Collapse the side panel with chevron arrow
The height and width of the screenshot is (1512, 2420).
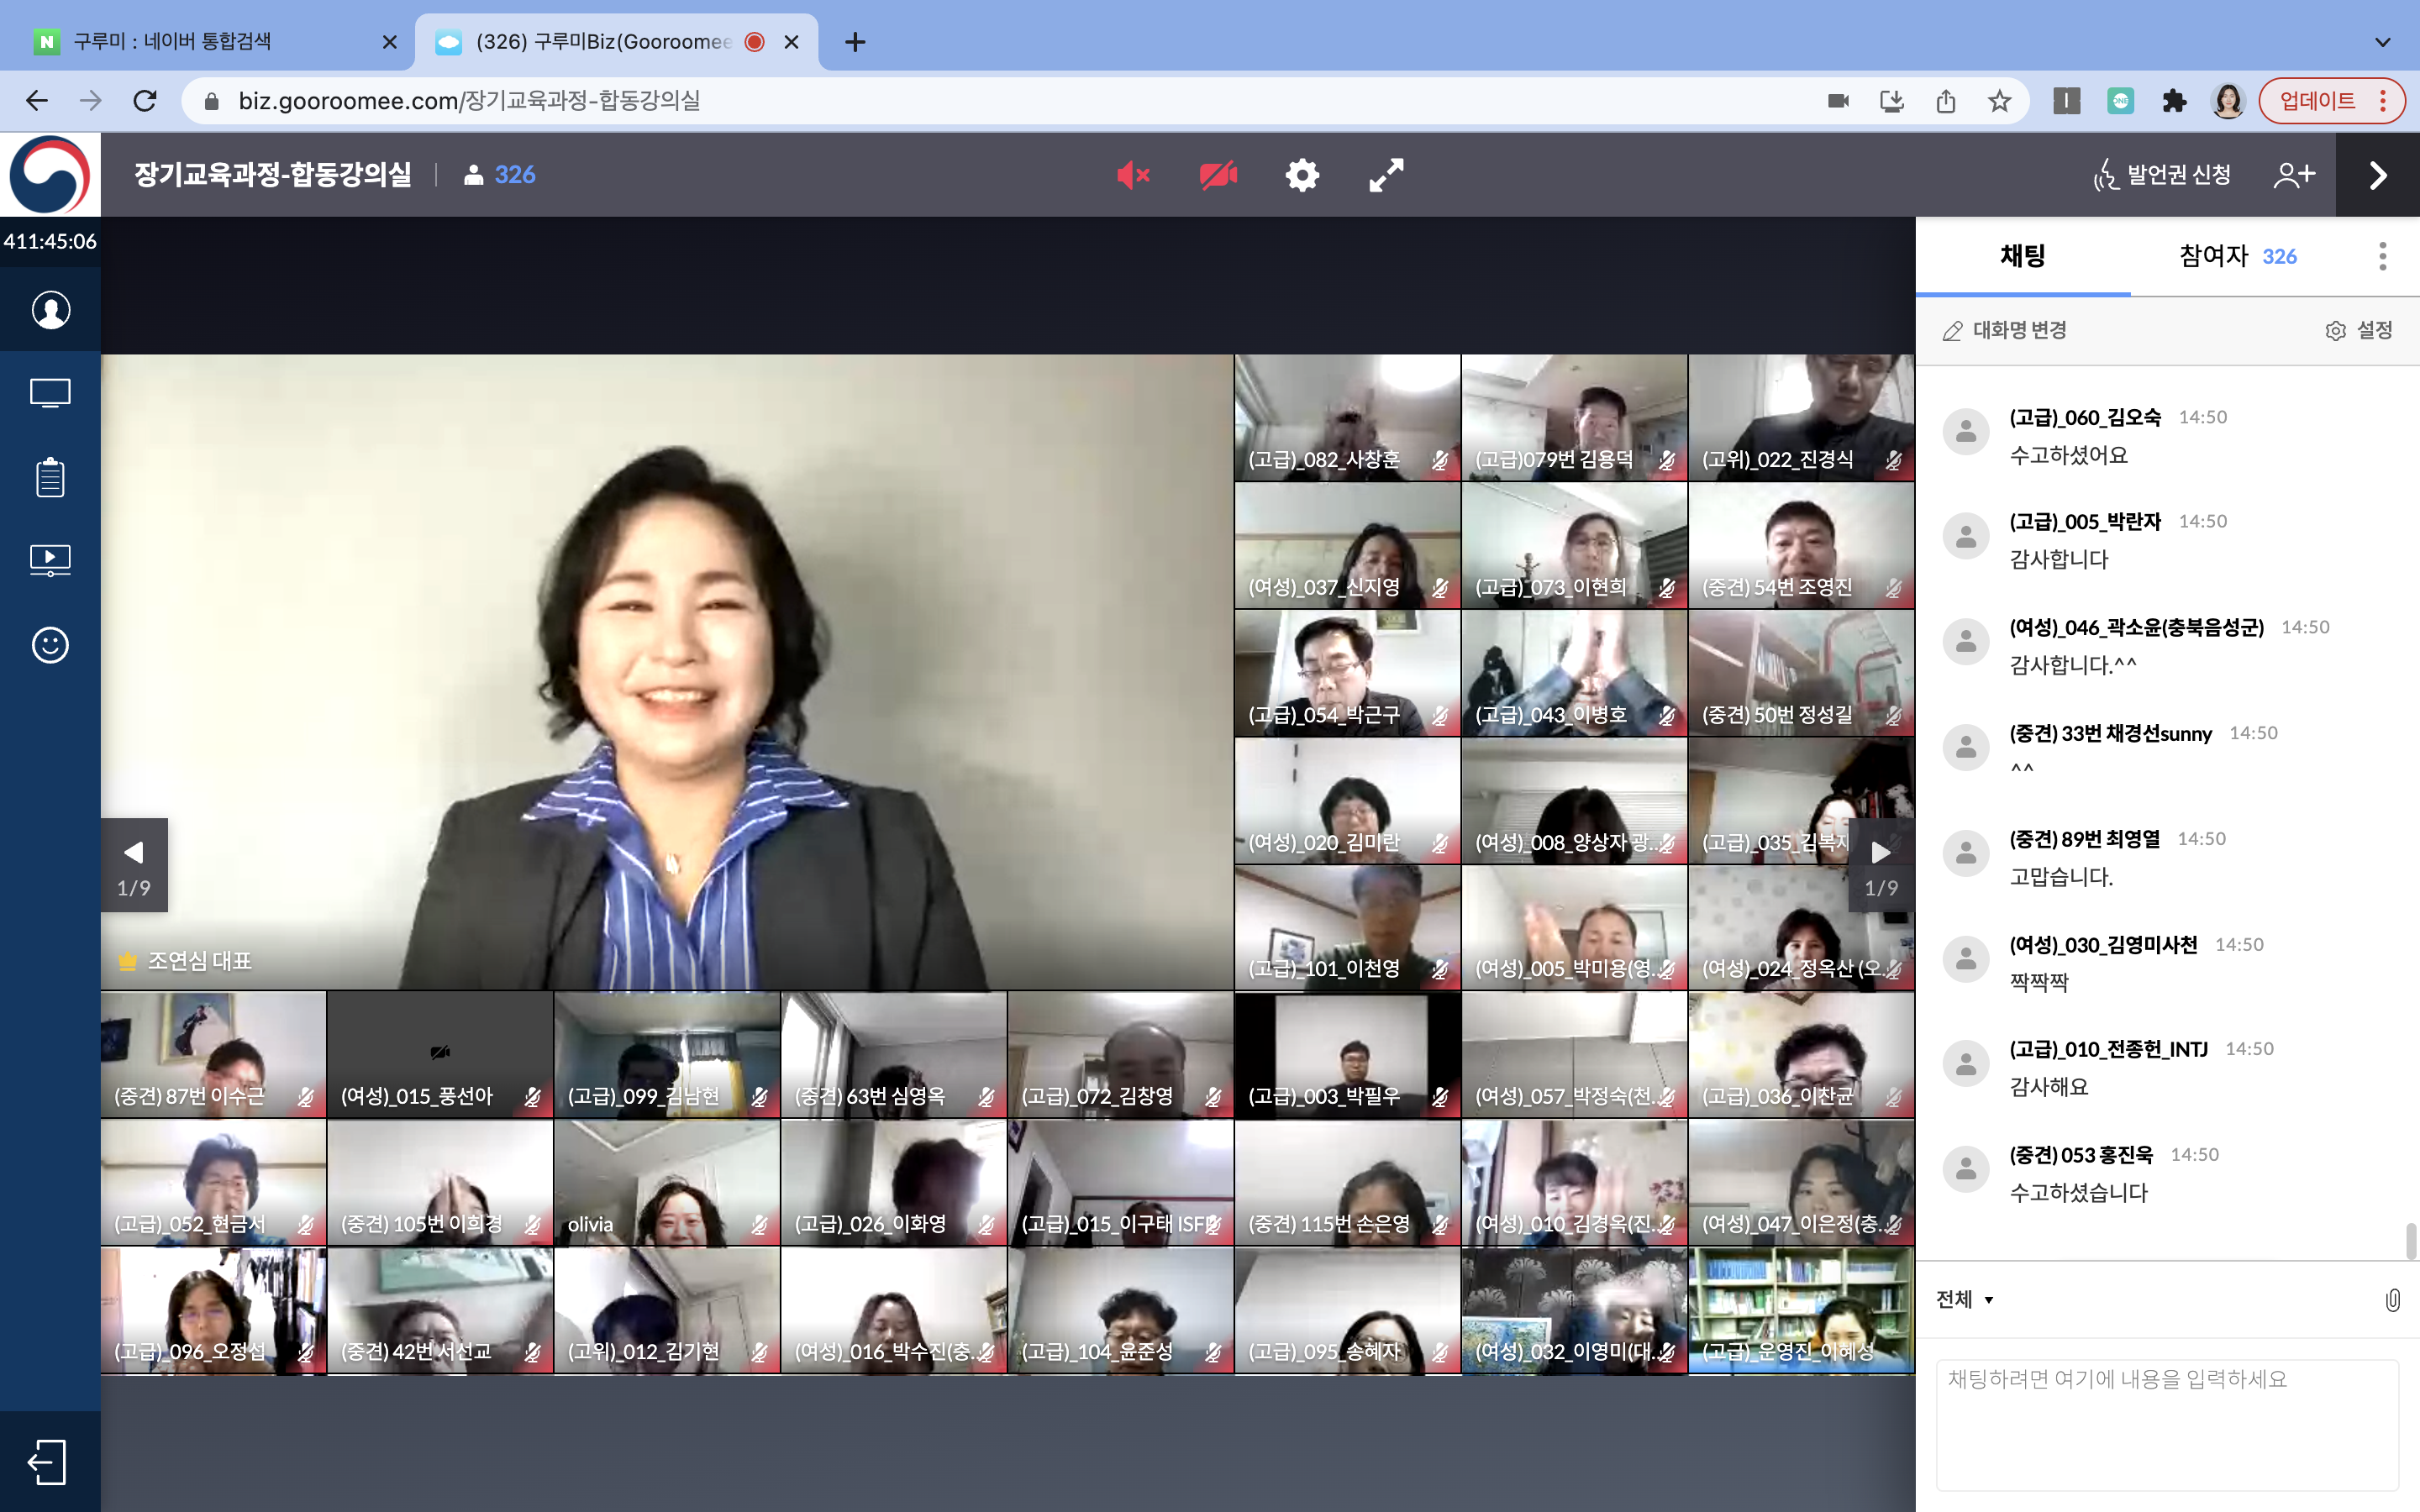[2378, 175]
